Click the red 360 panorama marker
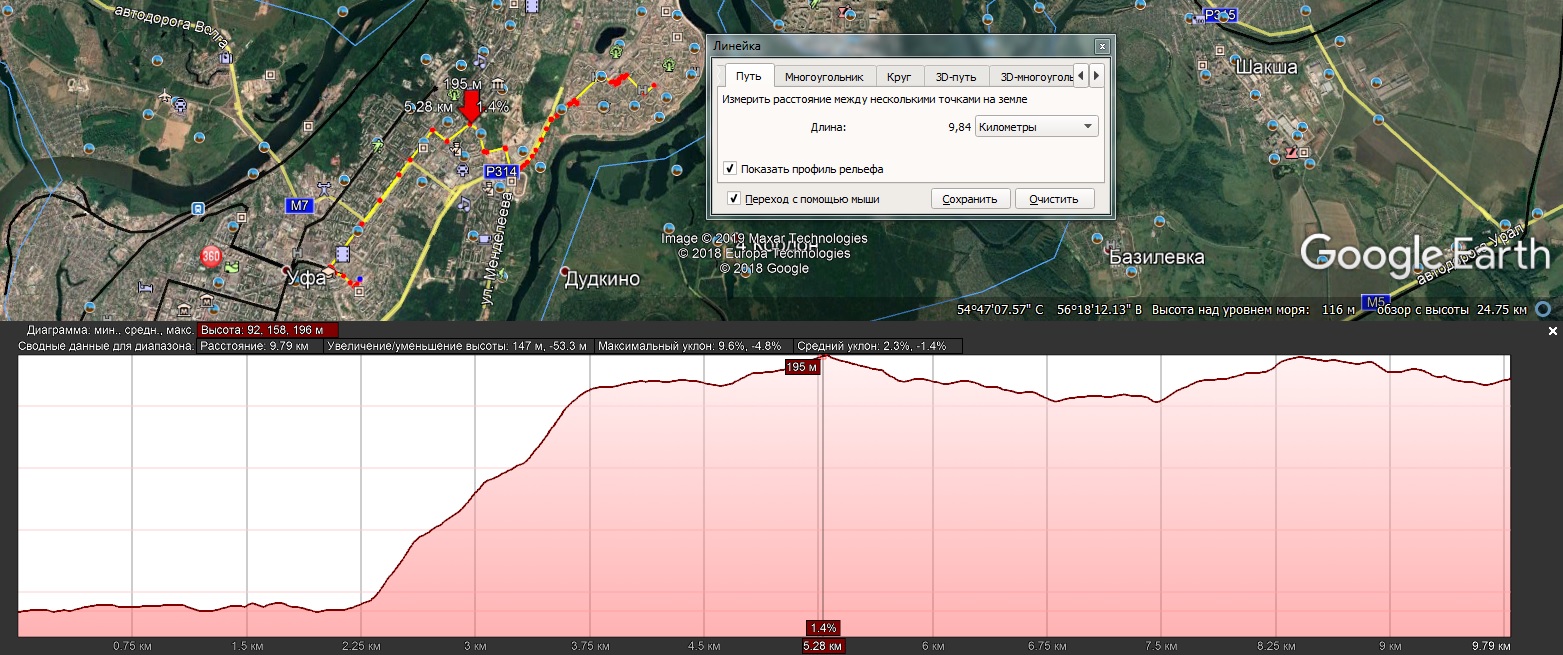This screenshot has height=655, width=1563. tap(211, 256)
